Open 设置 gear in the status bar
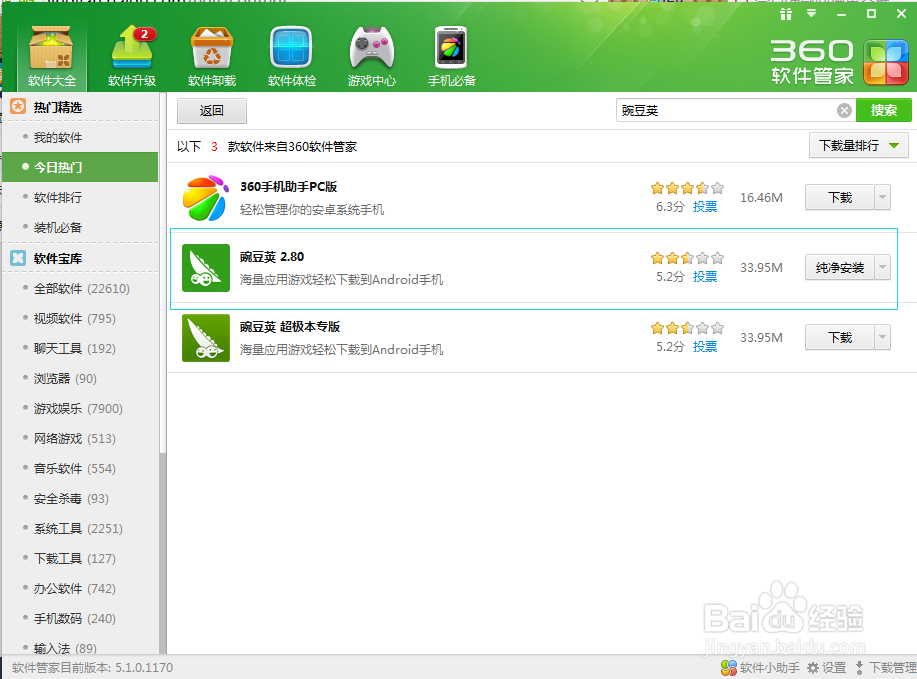 827,667
